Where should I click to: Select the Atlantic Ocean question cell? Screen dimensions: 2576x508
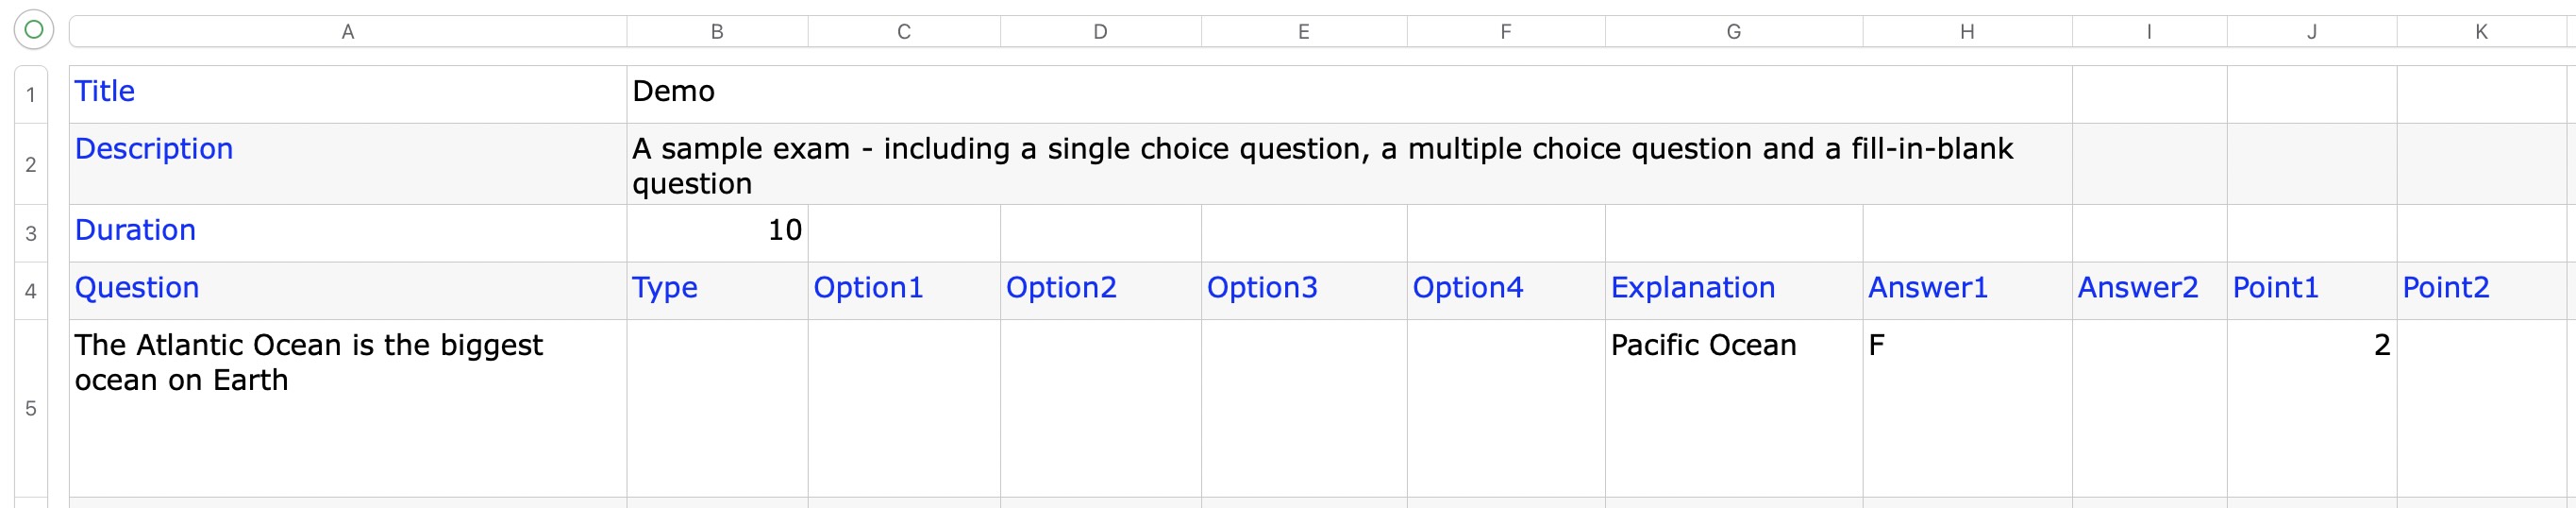[x=347, y=407]
